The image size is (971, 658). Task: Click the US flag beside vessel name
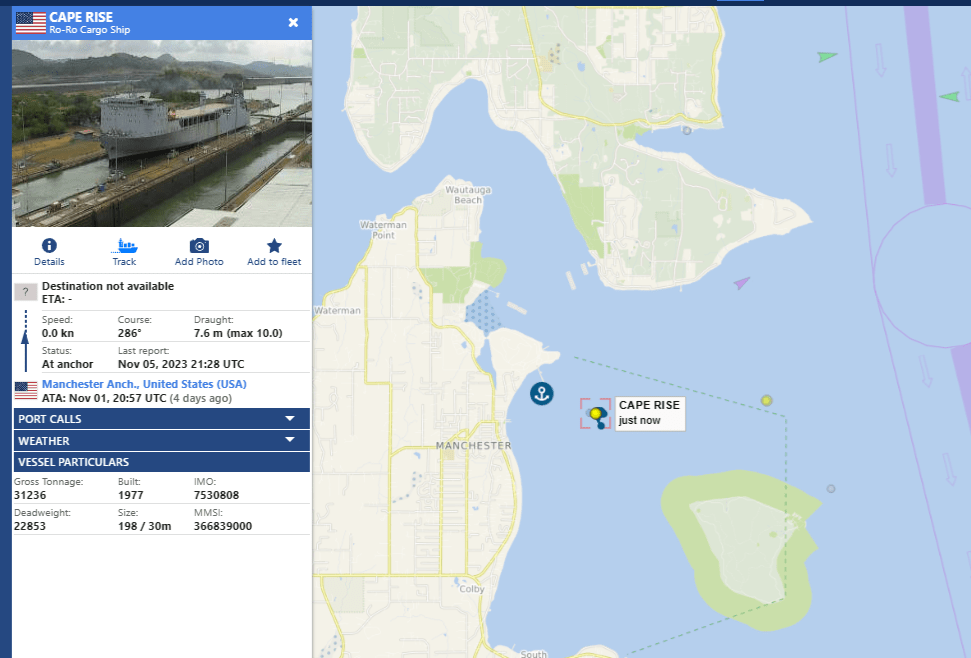click(30, 23)
